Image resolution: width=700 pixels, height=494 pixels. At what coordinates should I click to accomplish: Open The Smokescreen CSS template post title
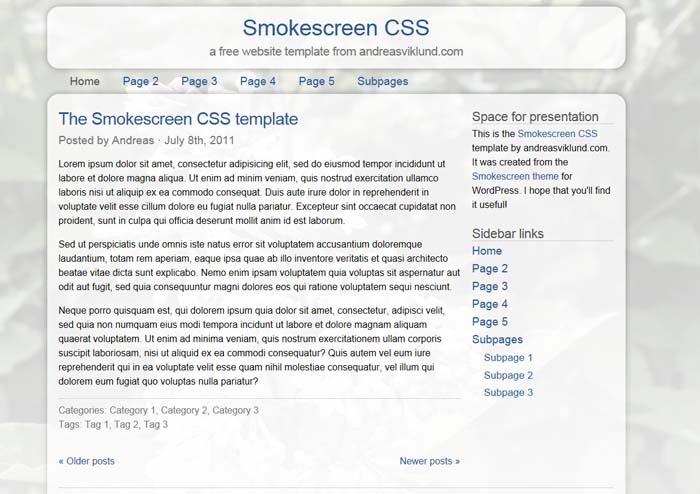coord(178,119)
